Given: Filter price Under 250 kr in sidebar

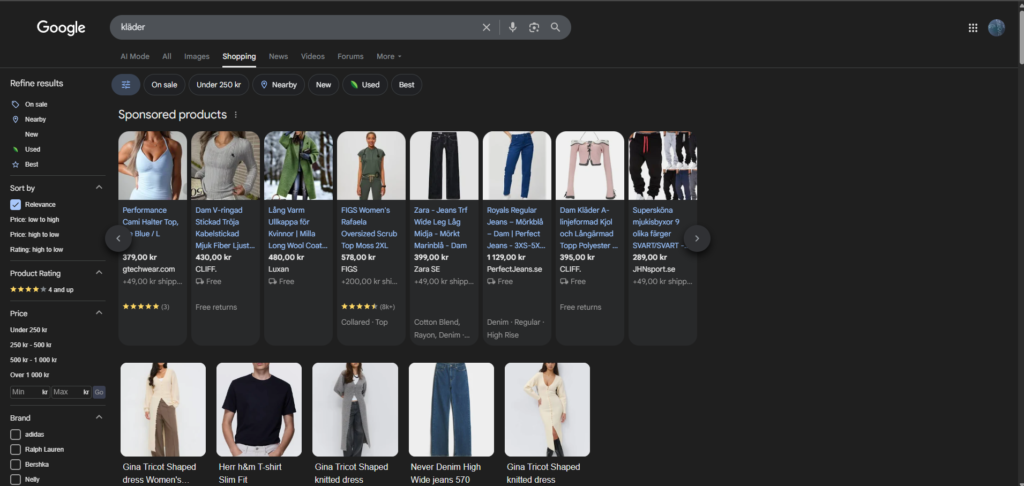Looking at the screenshot, I should [29, 330].
